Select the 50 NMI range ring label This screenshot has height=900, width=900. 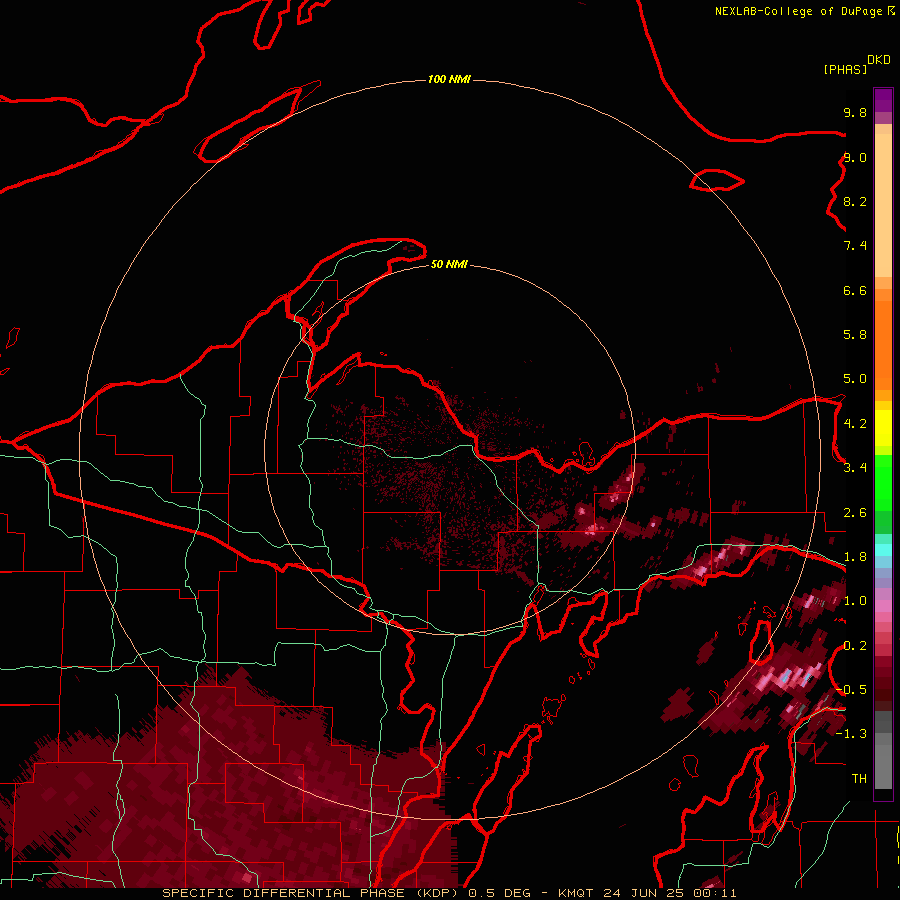coord(449,264)
